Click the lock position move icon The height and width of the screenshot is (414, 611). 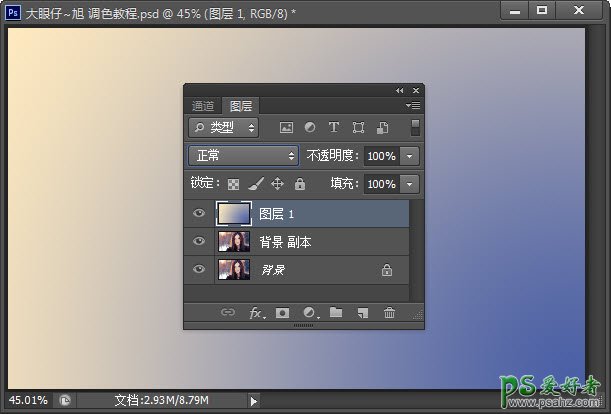(x=277, y=185)
